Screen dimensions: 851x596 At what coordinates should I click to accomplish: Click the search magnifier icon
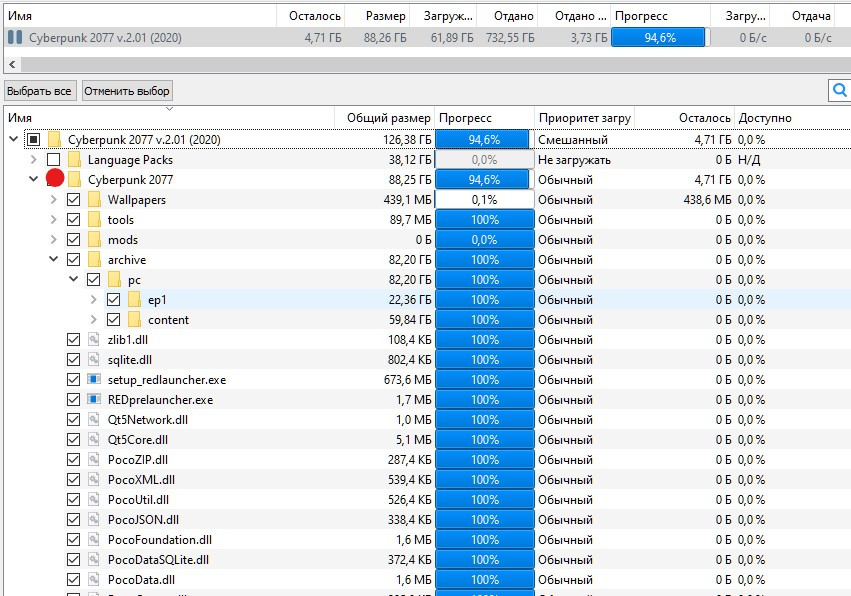tap(839, 91)
